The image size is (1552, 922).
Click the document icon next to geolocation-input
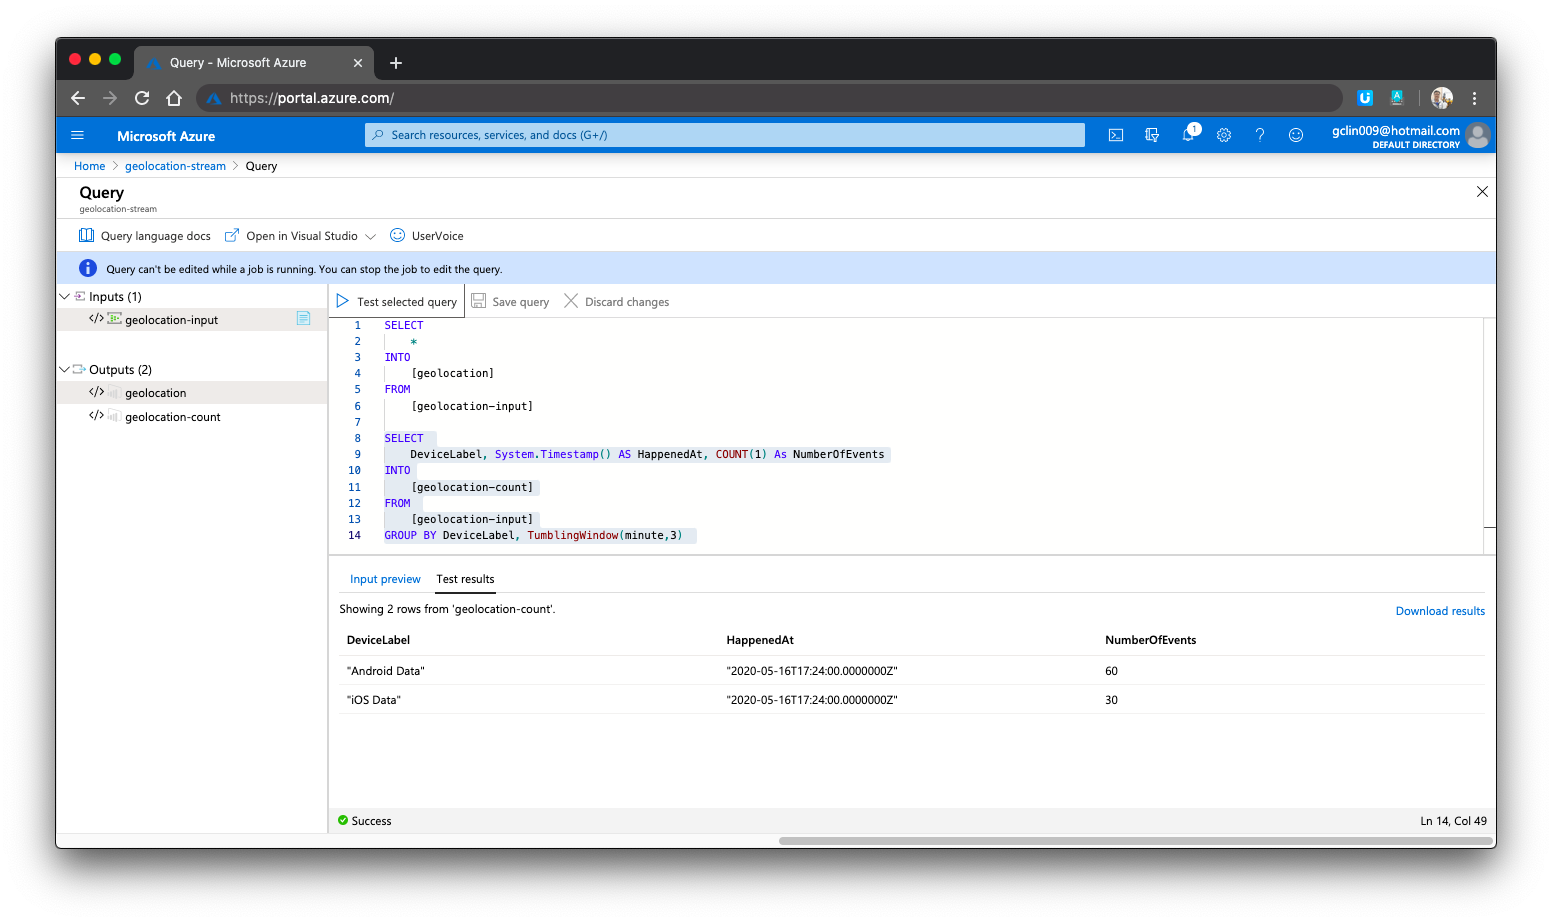(303, 318)
